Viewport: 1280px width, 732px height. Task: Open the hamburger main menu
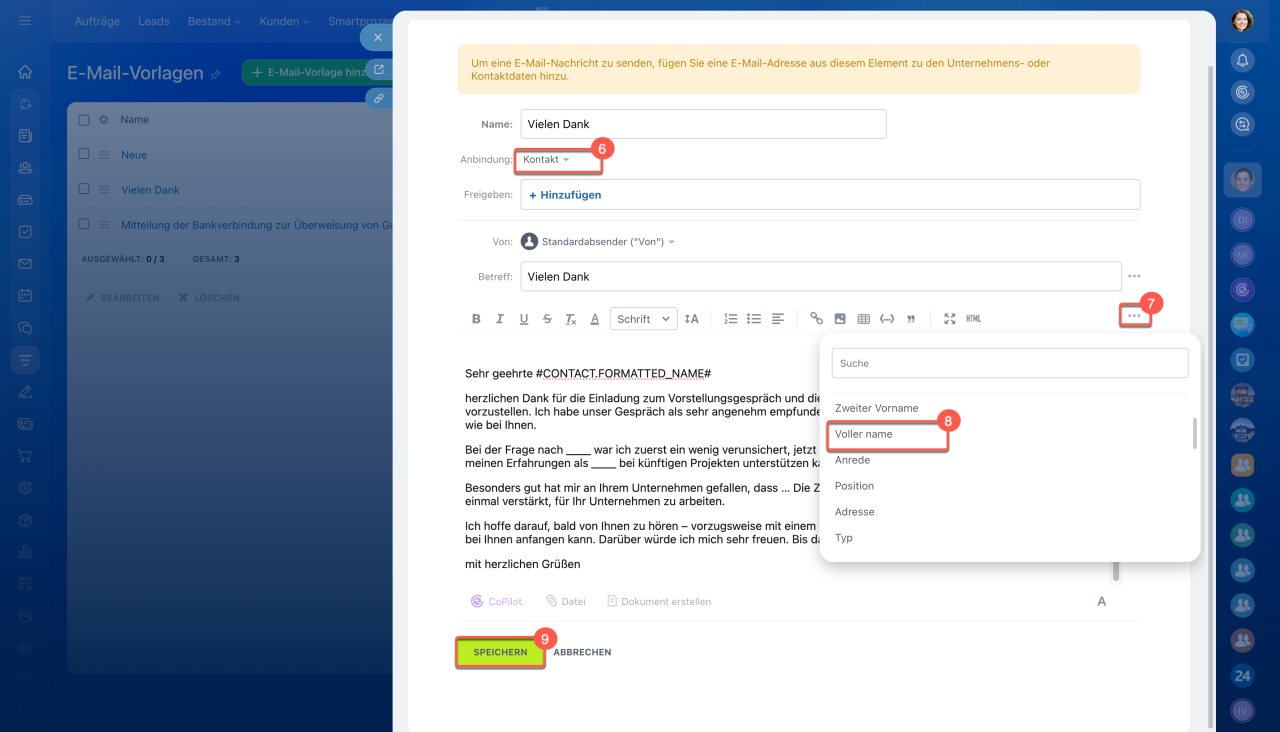25,21
